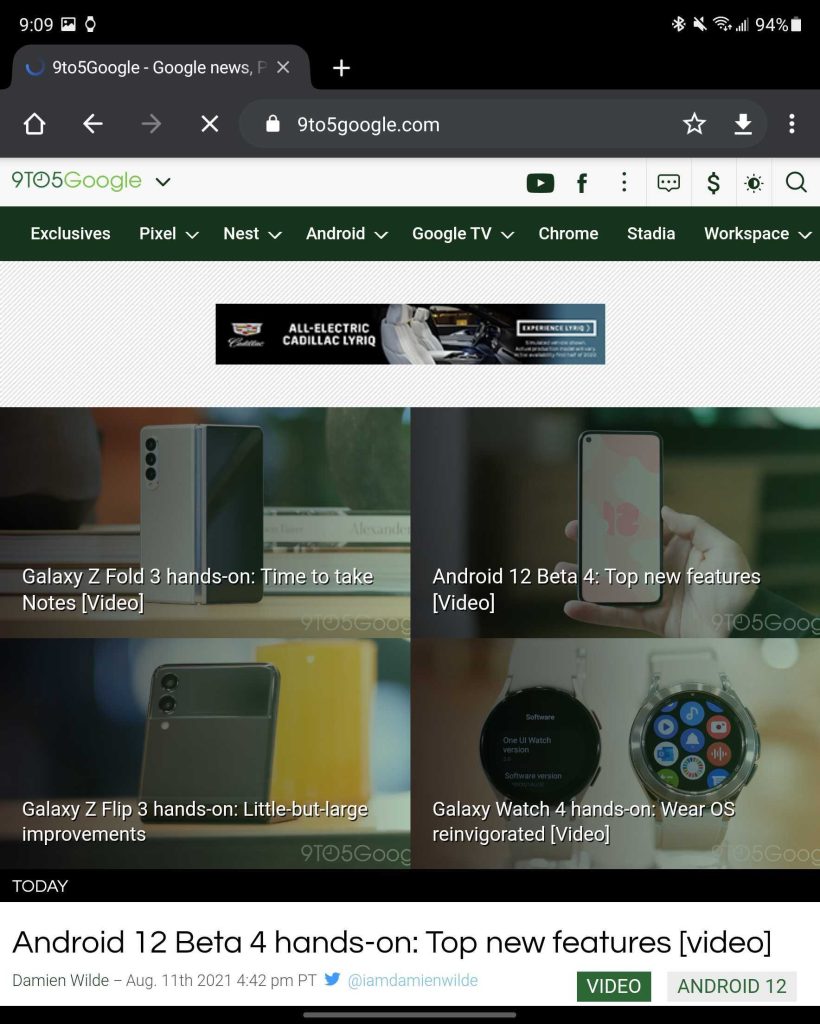820x1024 pixels.
Task: Open the site search magnifier
Action: click(x=796, y=182)
